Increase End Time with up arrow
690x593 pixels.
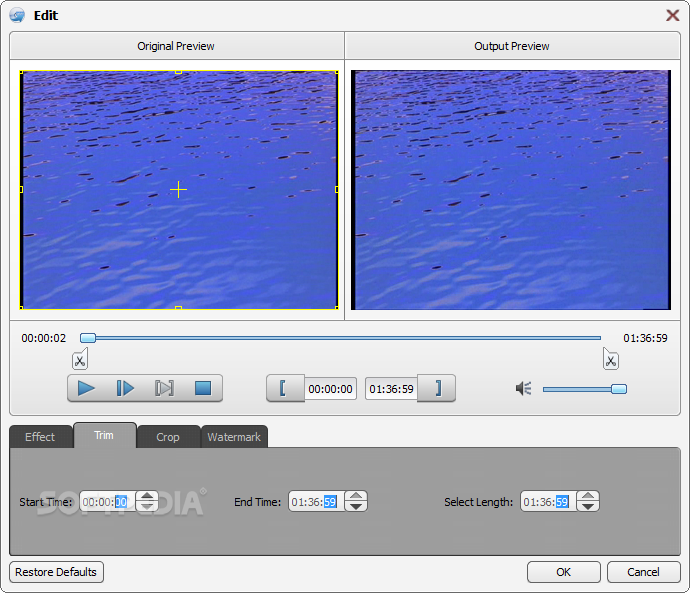[356, 496]
